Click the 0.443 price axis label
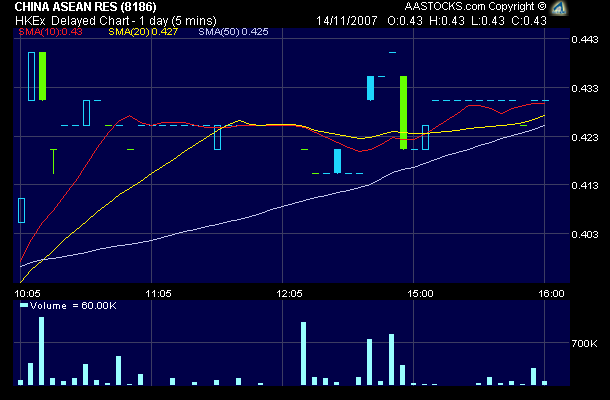610x400 pixels. click(x=585, y=40)
